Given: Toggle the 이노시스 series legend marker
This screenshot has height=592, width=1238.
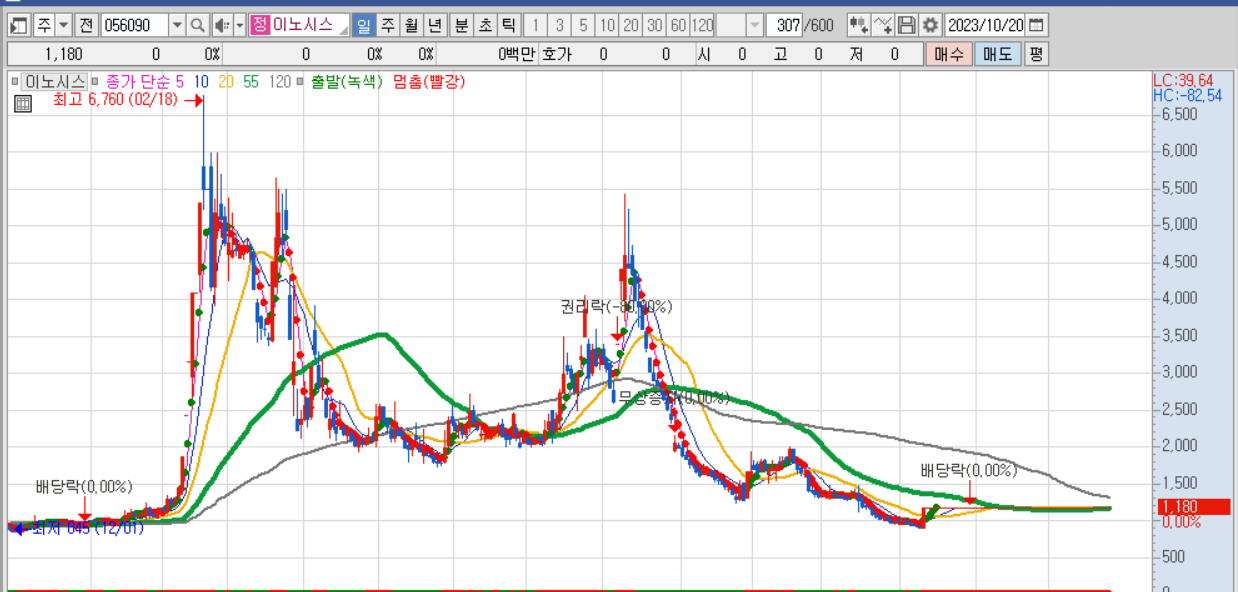Looking at the screenshot, I should [x=15, y=82].
